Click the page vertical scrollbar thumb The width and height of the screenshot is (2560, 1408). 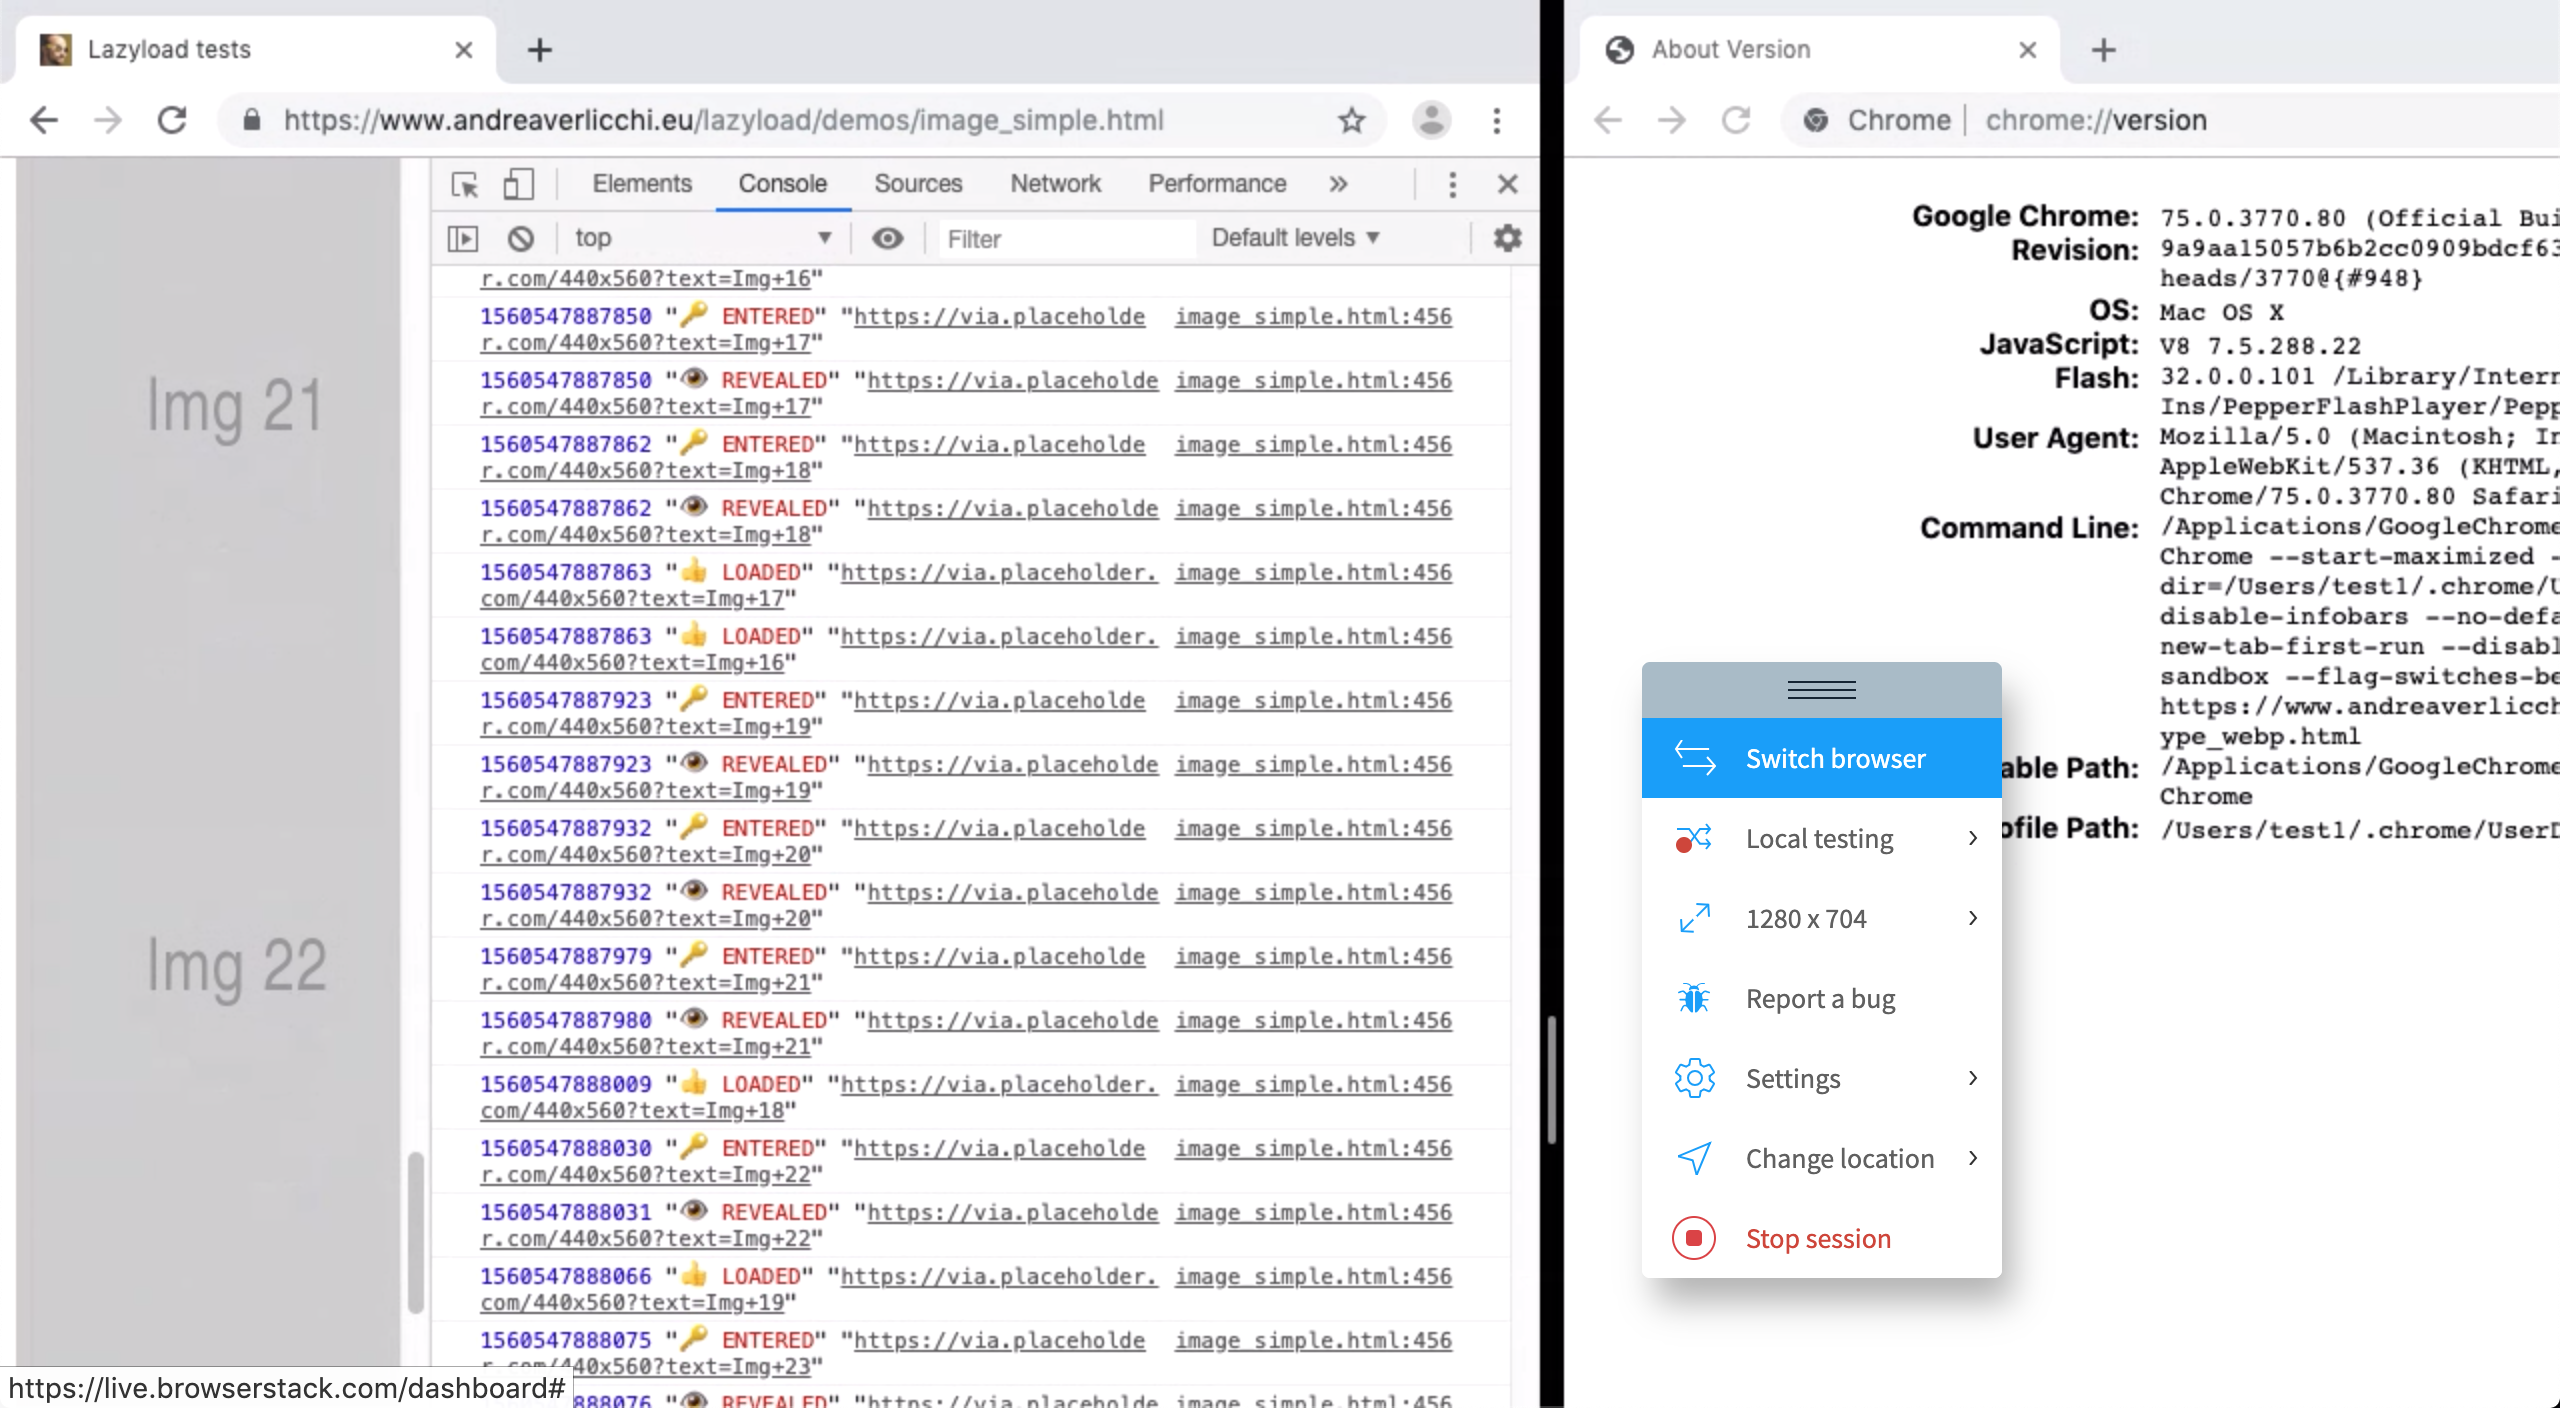[x=416, y=1232]
